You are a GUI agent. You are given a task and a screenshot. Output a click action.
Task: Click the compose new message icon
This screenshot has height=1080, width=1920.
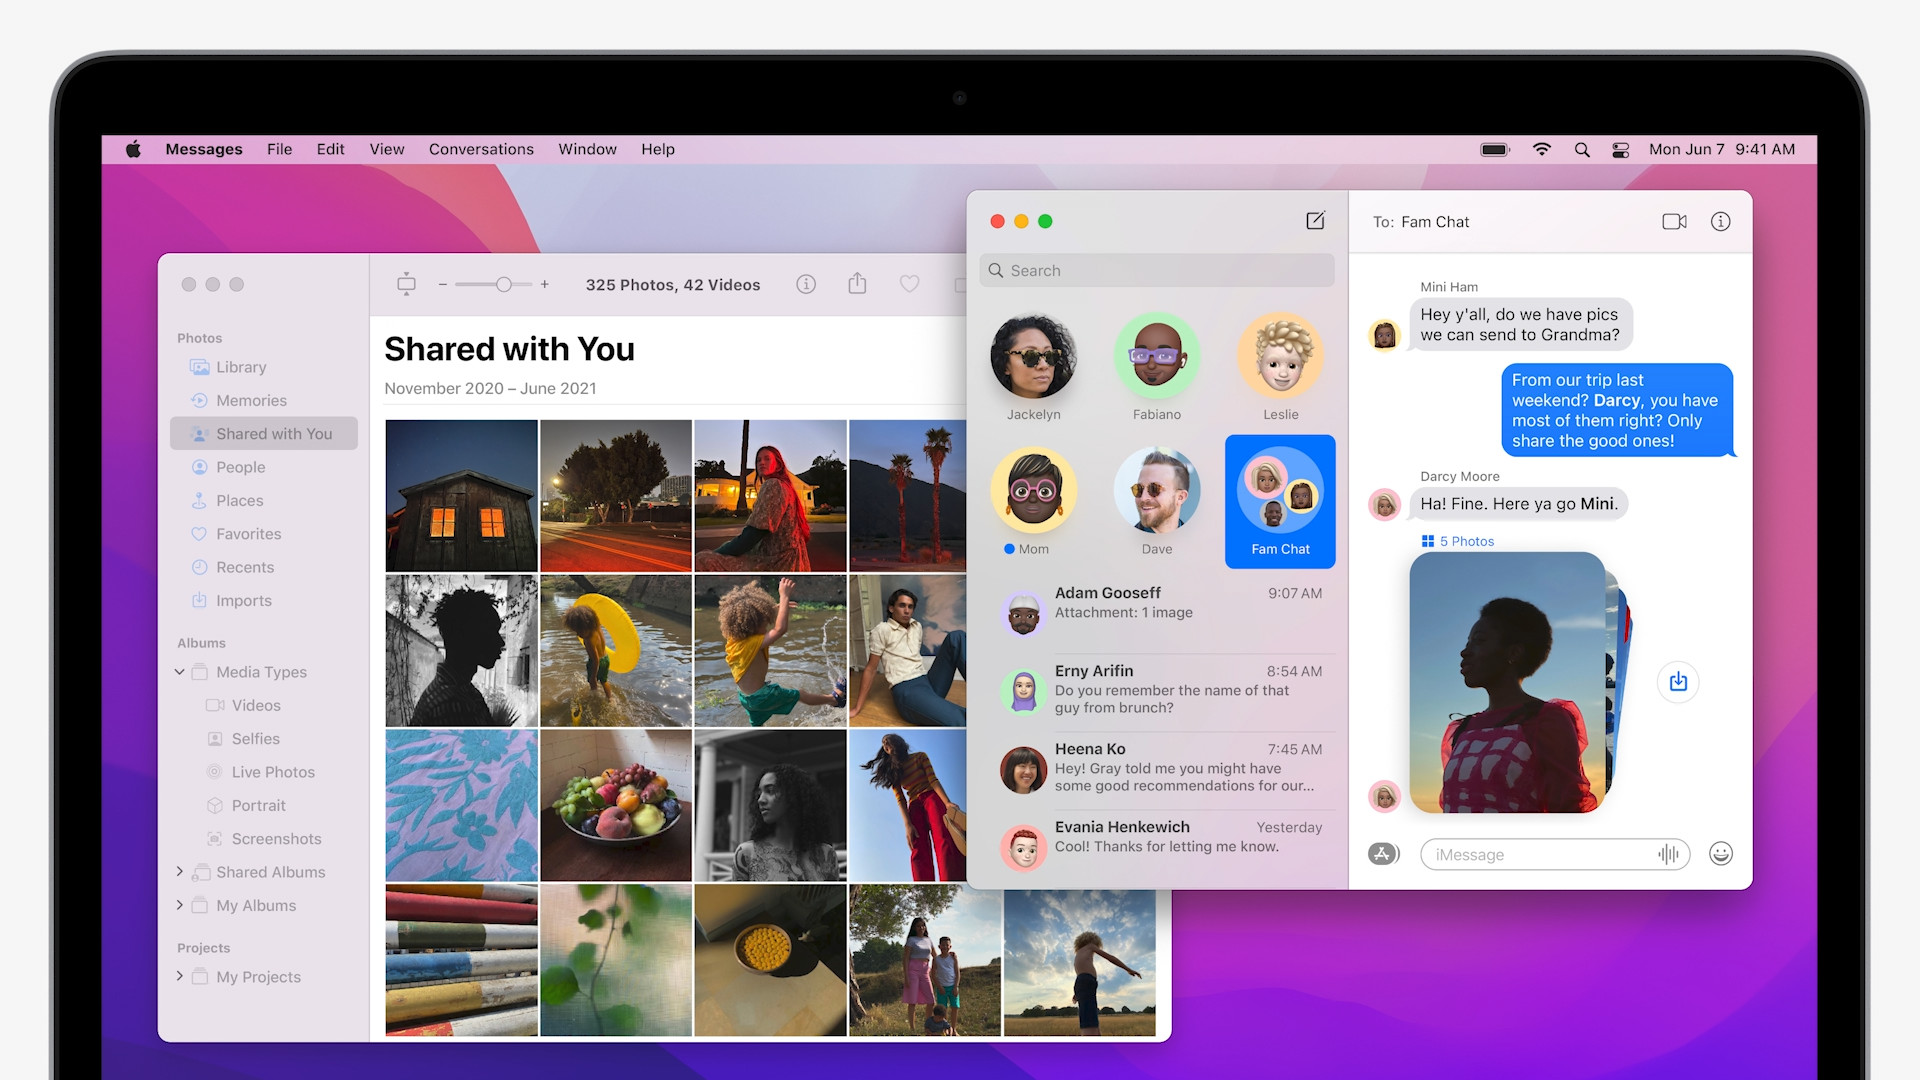1315,221
